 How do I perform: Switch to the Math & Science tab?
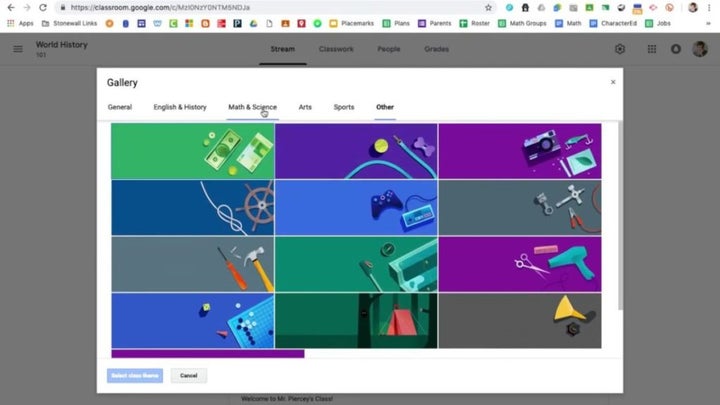[252, 107]
